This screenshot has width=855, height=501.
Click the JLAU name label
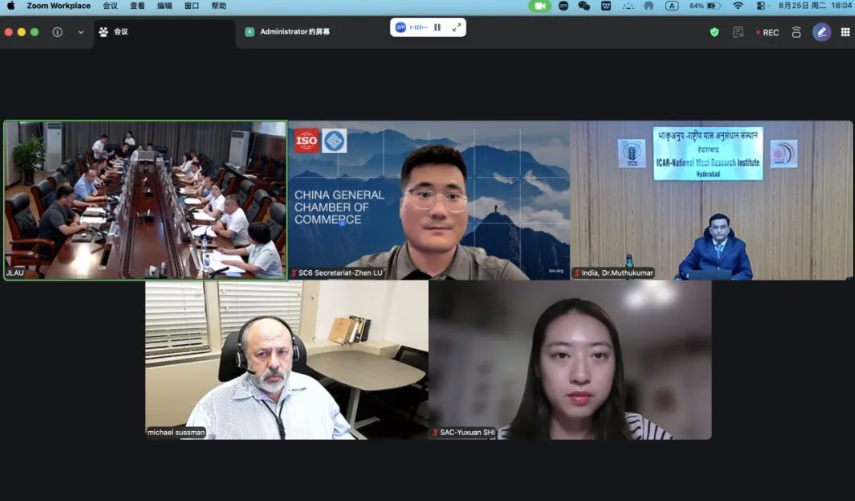[15, 273]
